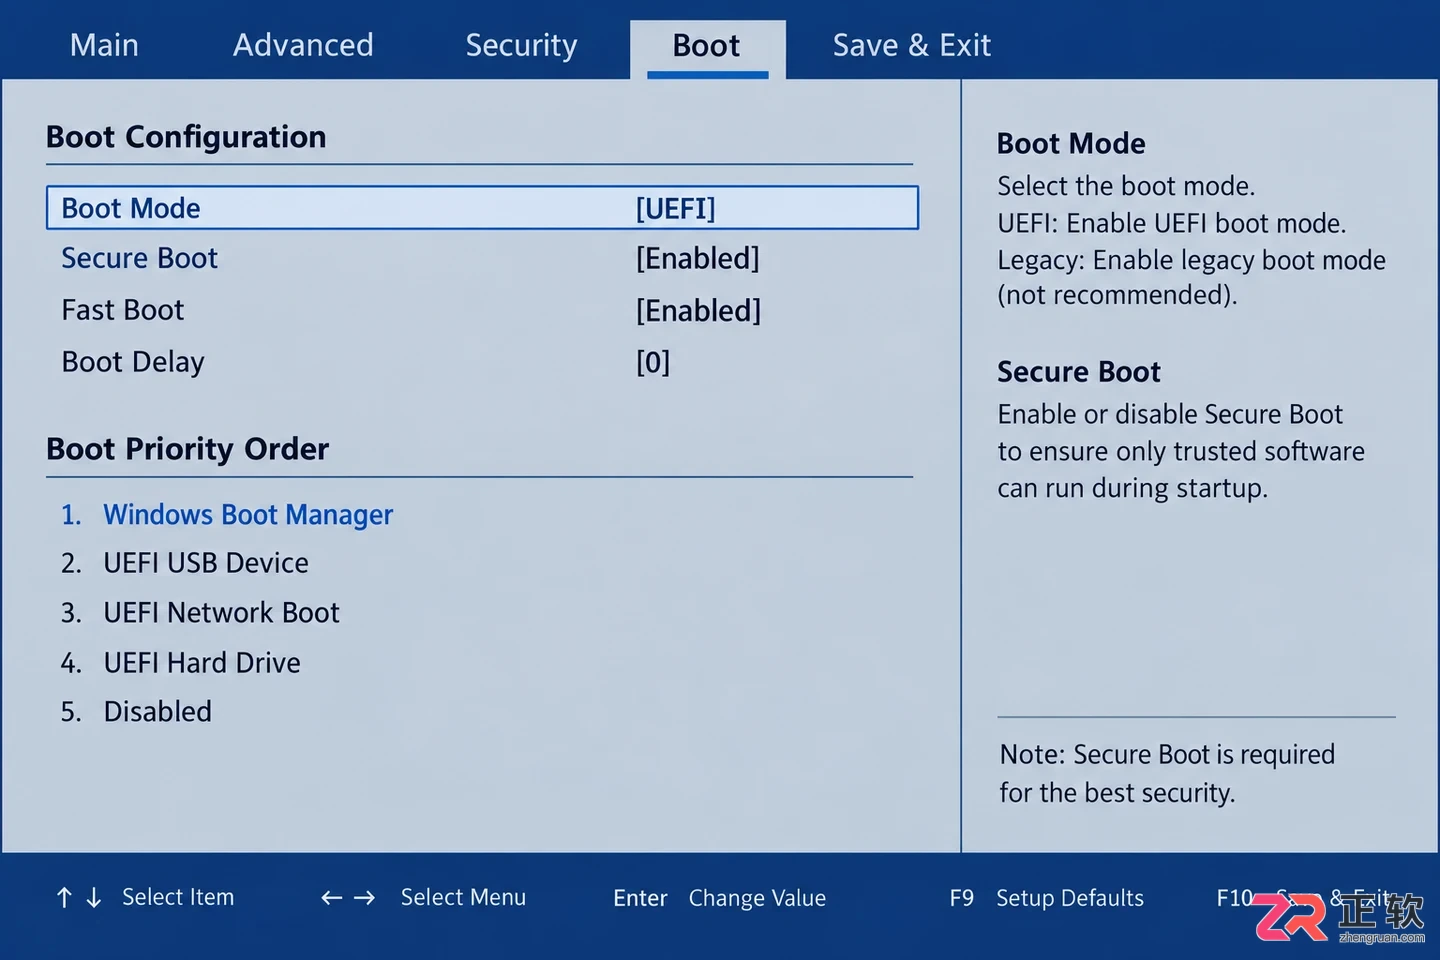The width and height of the screenshot is (1440, 960).
Task: Click the Select Menu hint
Action: point(463,897)
